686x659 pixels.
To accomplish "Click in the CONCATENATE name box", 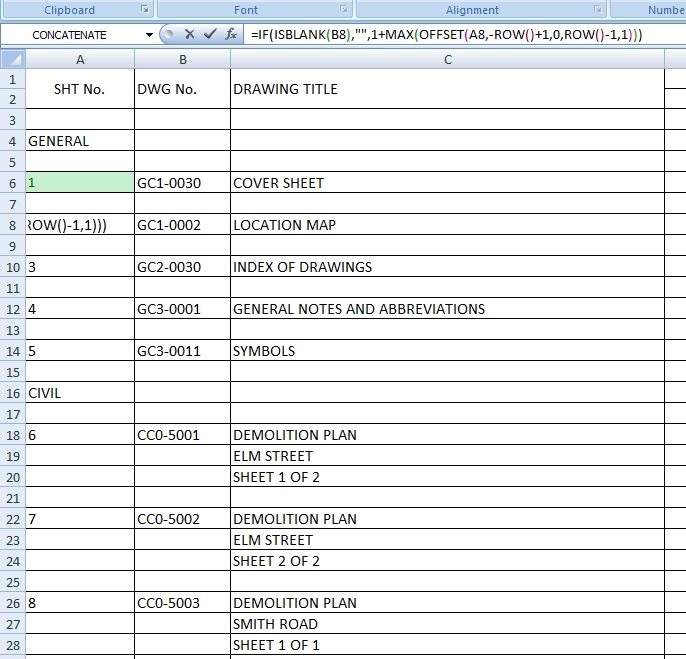I will click(72, 35).
